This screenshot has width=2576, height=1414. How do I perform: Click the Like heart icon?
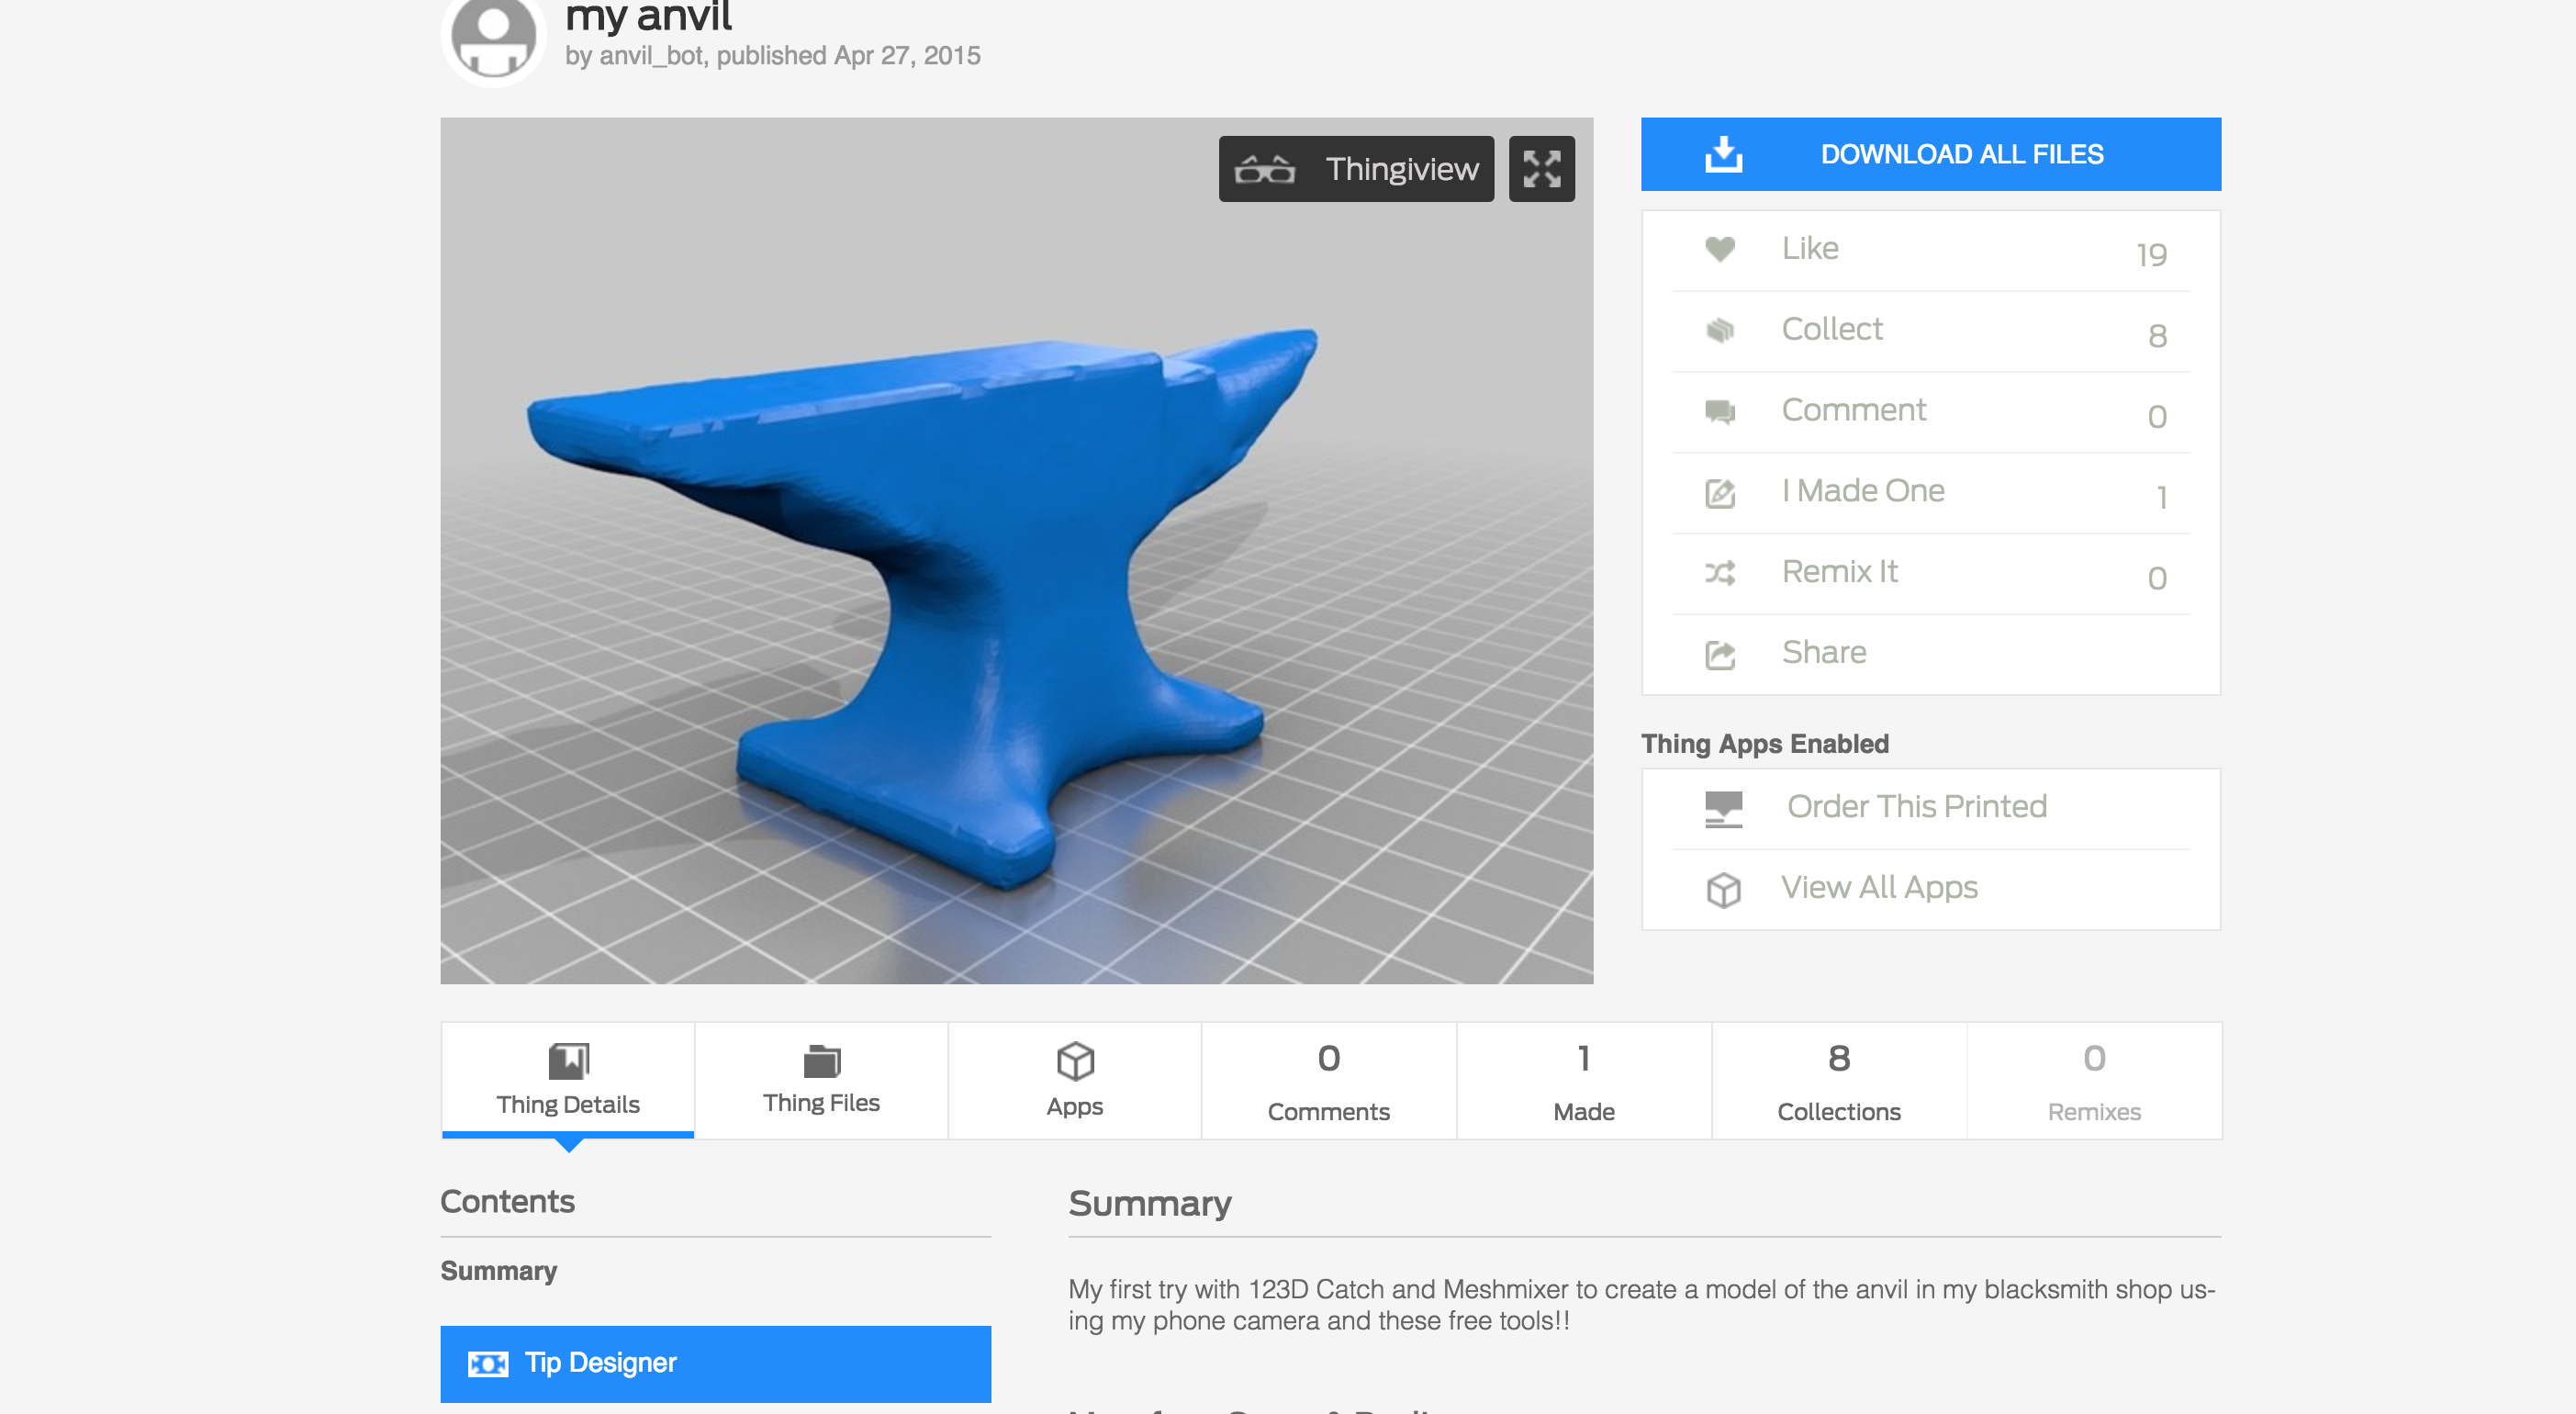tap(1719, 249)
